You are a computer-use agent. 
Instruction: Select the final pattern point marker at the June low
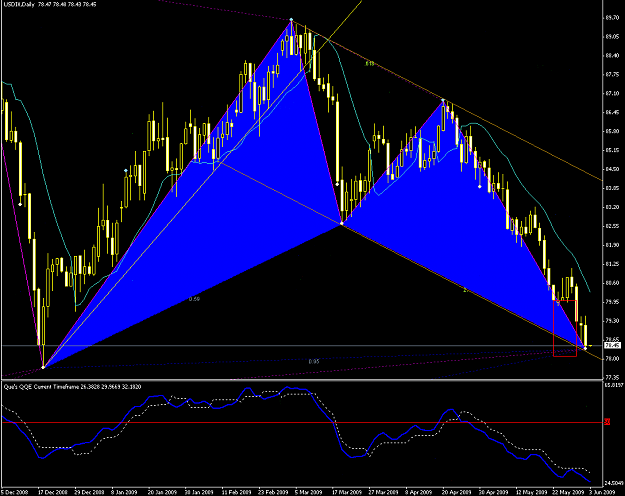(585, 348)
